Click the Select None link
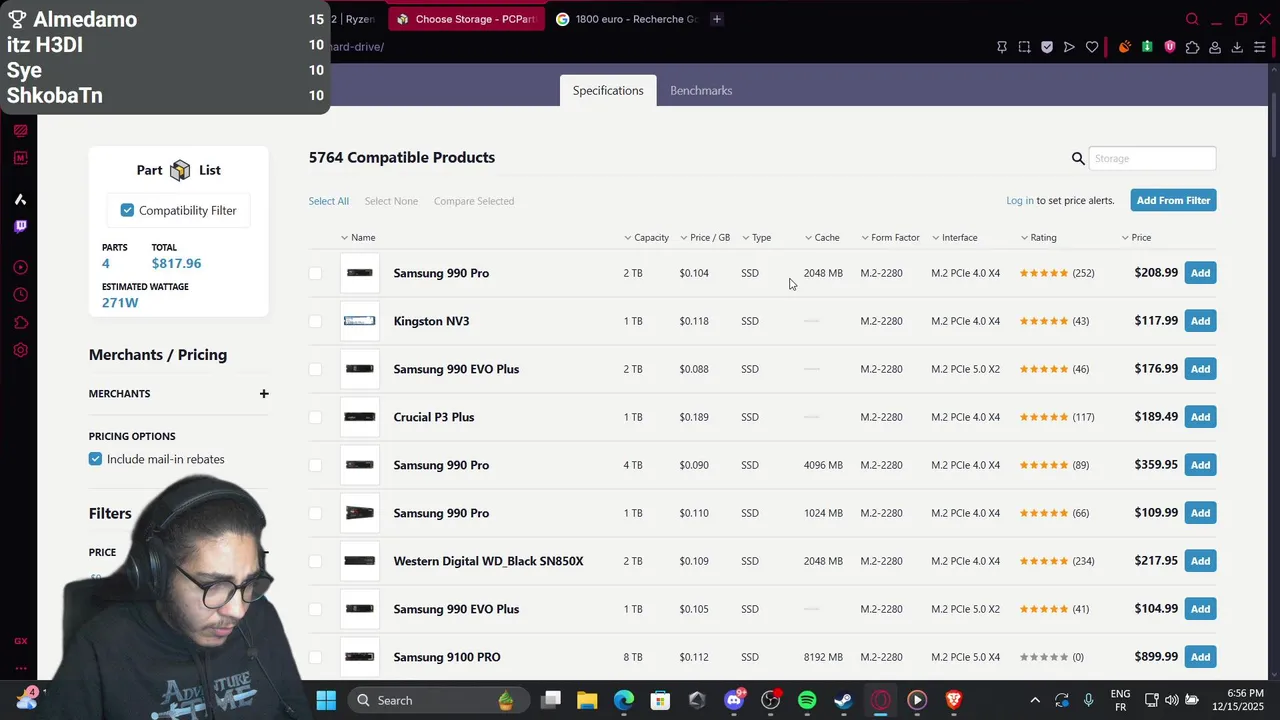This screenshot has height=720, width=1280. pos(391,201)
